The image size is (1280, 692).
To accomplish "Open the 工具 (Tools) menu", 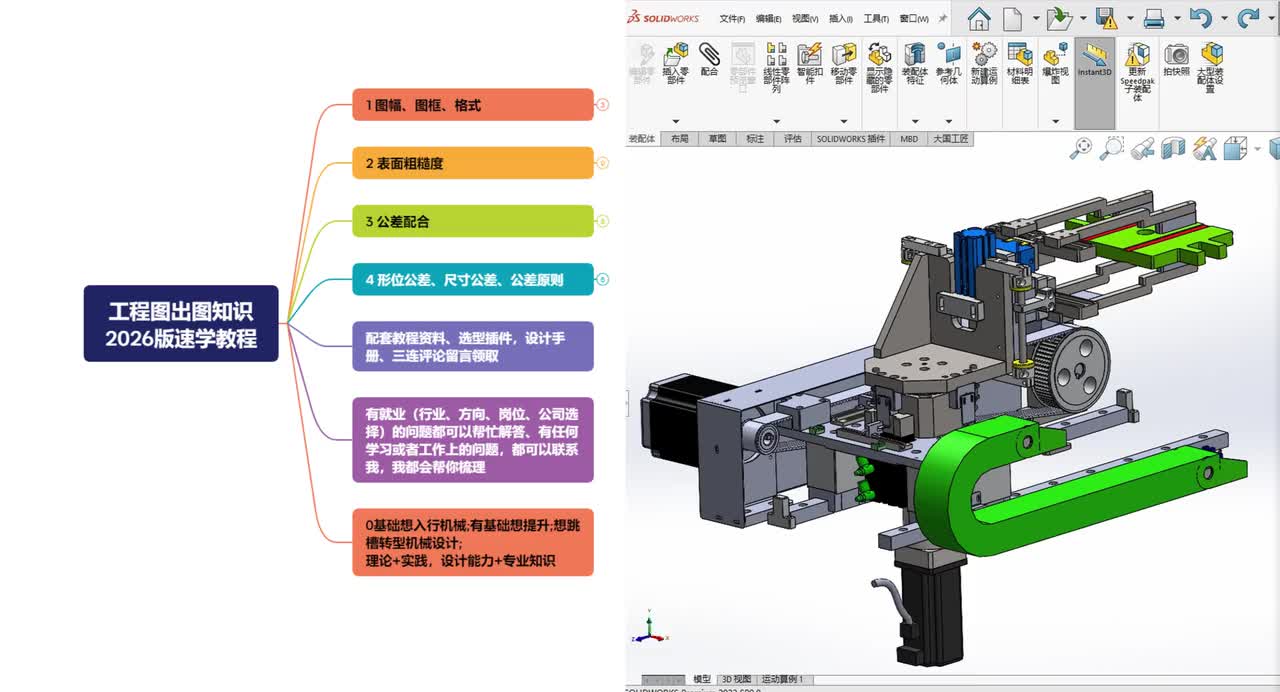I will 876,18.
